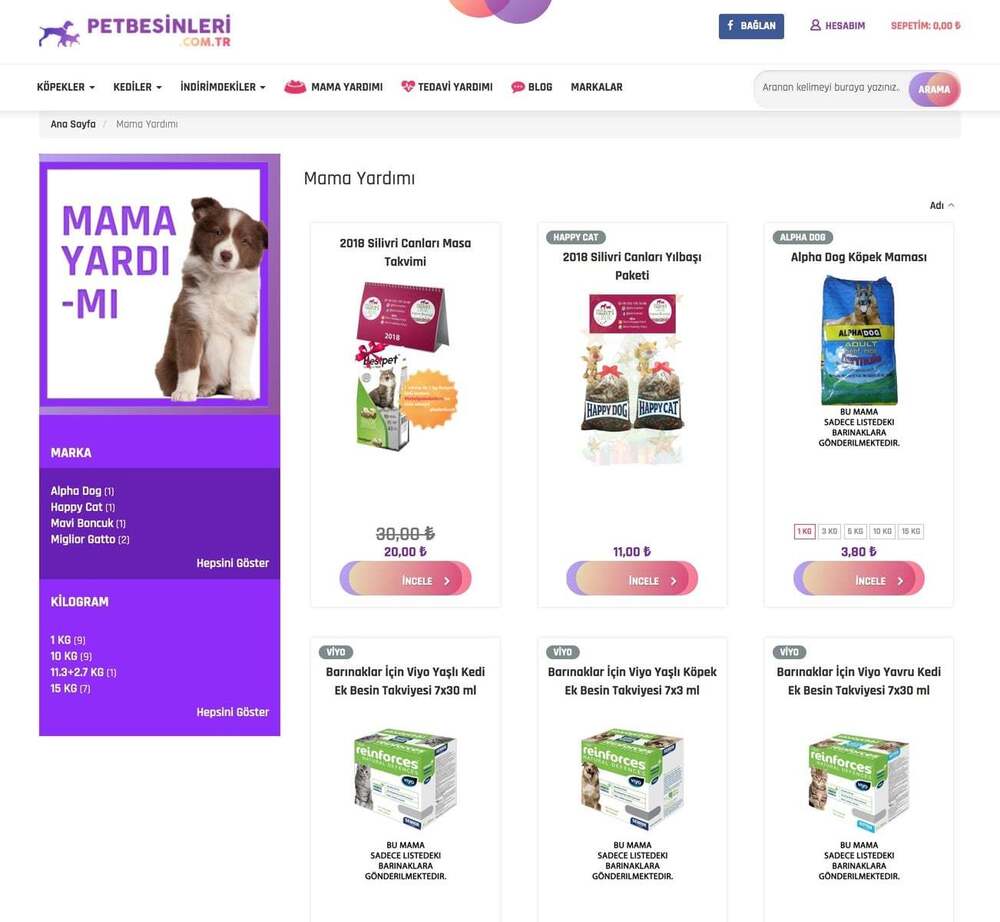Select the 15 KG size option
Viewport: 1000px width, 922px height.
pyautogui.click(x=911, y=531)
